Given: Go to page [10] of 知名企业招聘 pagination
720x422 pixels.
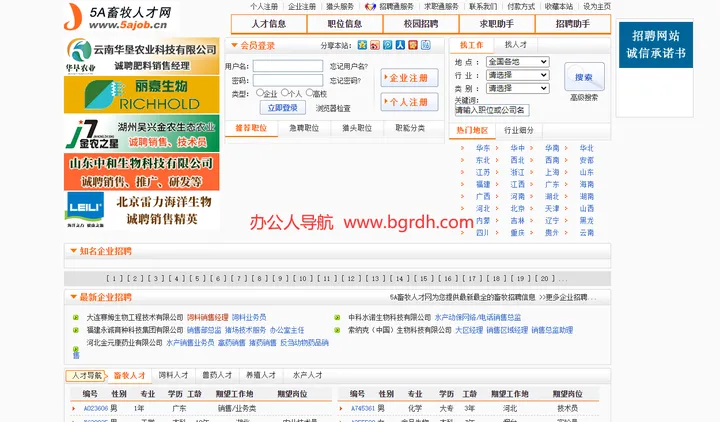Looking at the screenshot, I should pyautogui.click(x=303, y=278).
